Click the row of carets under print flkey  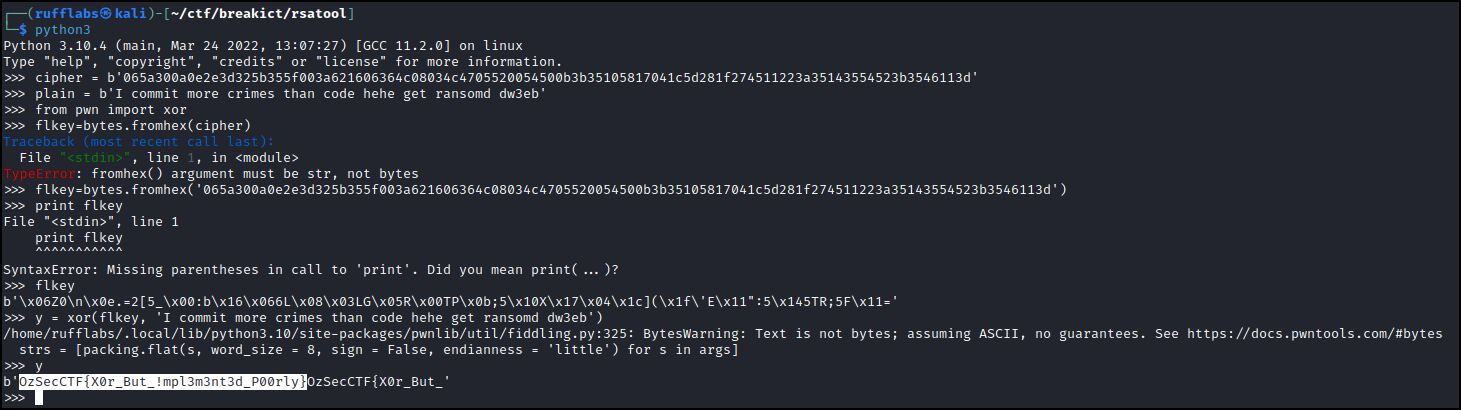[79, 253]
